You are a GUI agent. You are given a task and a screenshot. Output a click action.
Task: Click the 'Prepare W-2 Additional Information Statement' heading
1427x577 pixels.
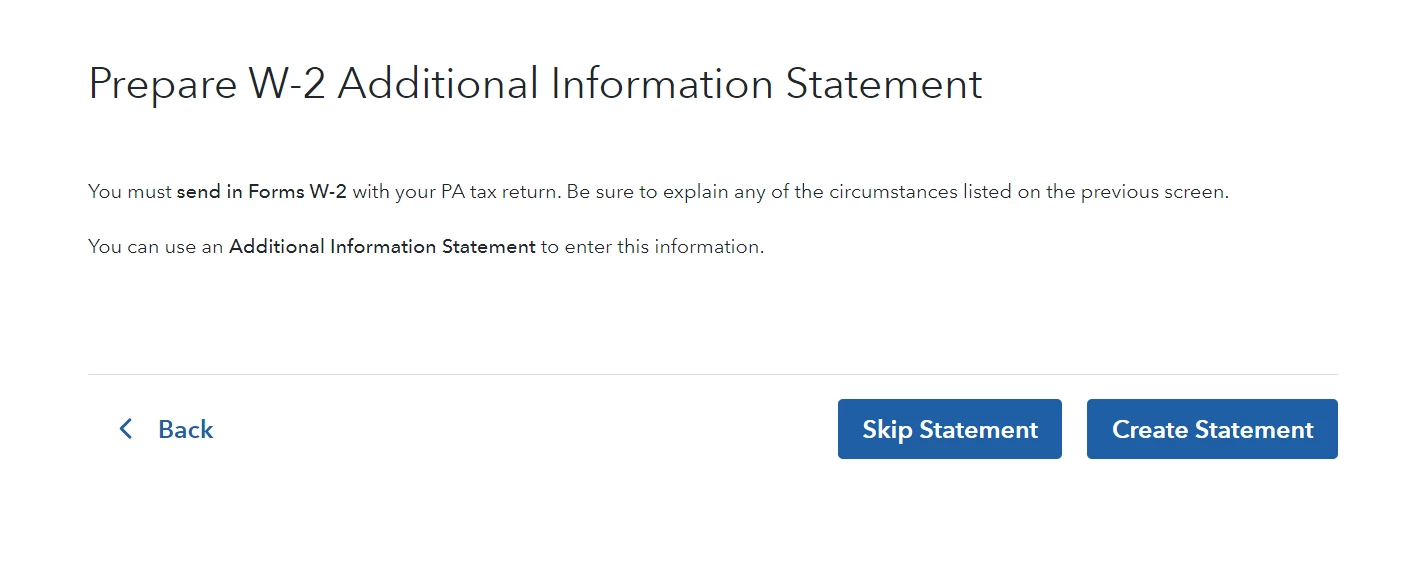click(x=535, y=84)
